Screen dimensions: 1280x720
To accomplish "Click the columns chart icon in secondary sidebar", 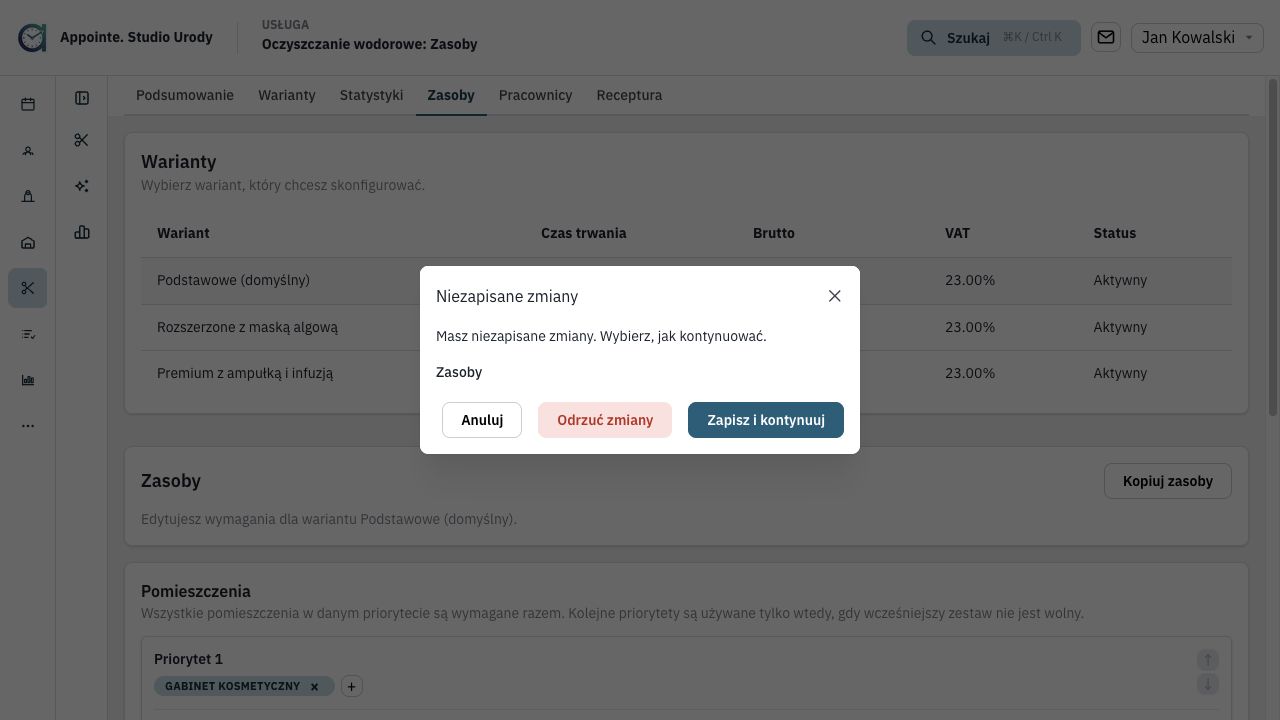I will tap(82, 232).
